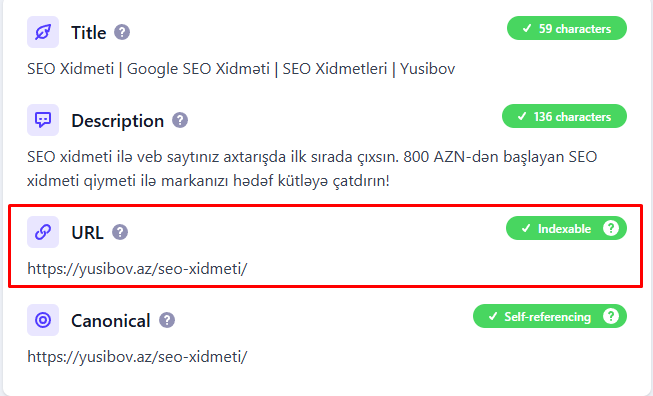Click the 59 characters badge
Image resolution: width=653 pixels, height=396 pixels.
[567, 28]
